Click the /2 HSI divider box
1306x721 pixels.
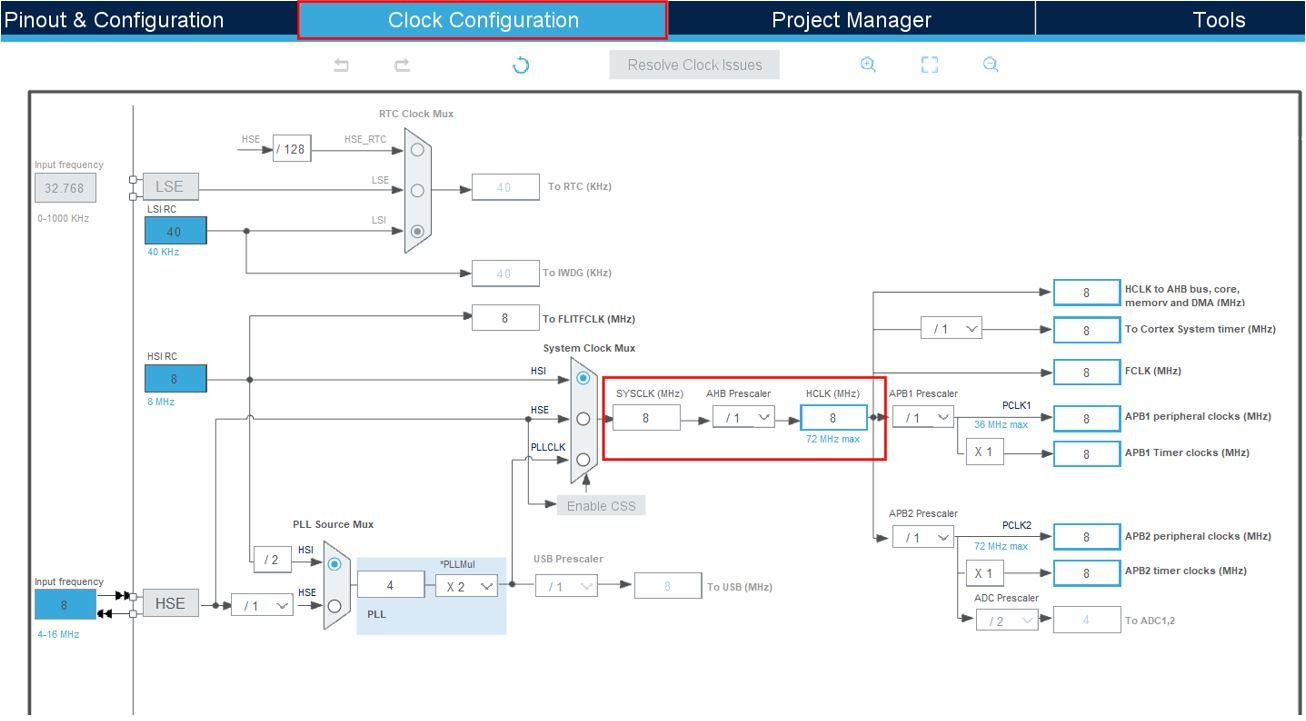click(x=272, y=560)
